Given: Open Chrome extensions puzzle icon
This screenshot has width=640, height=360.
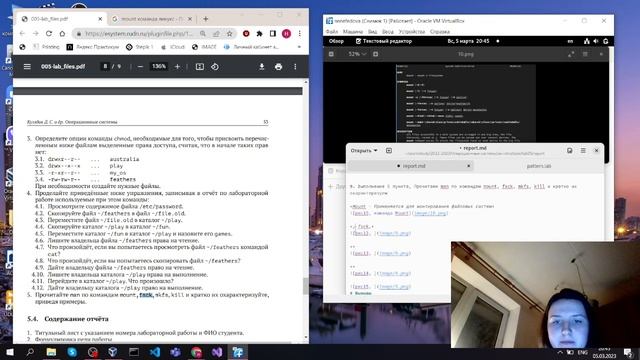Looking at the screenshot, I should click(x=259, y=33).
